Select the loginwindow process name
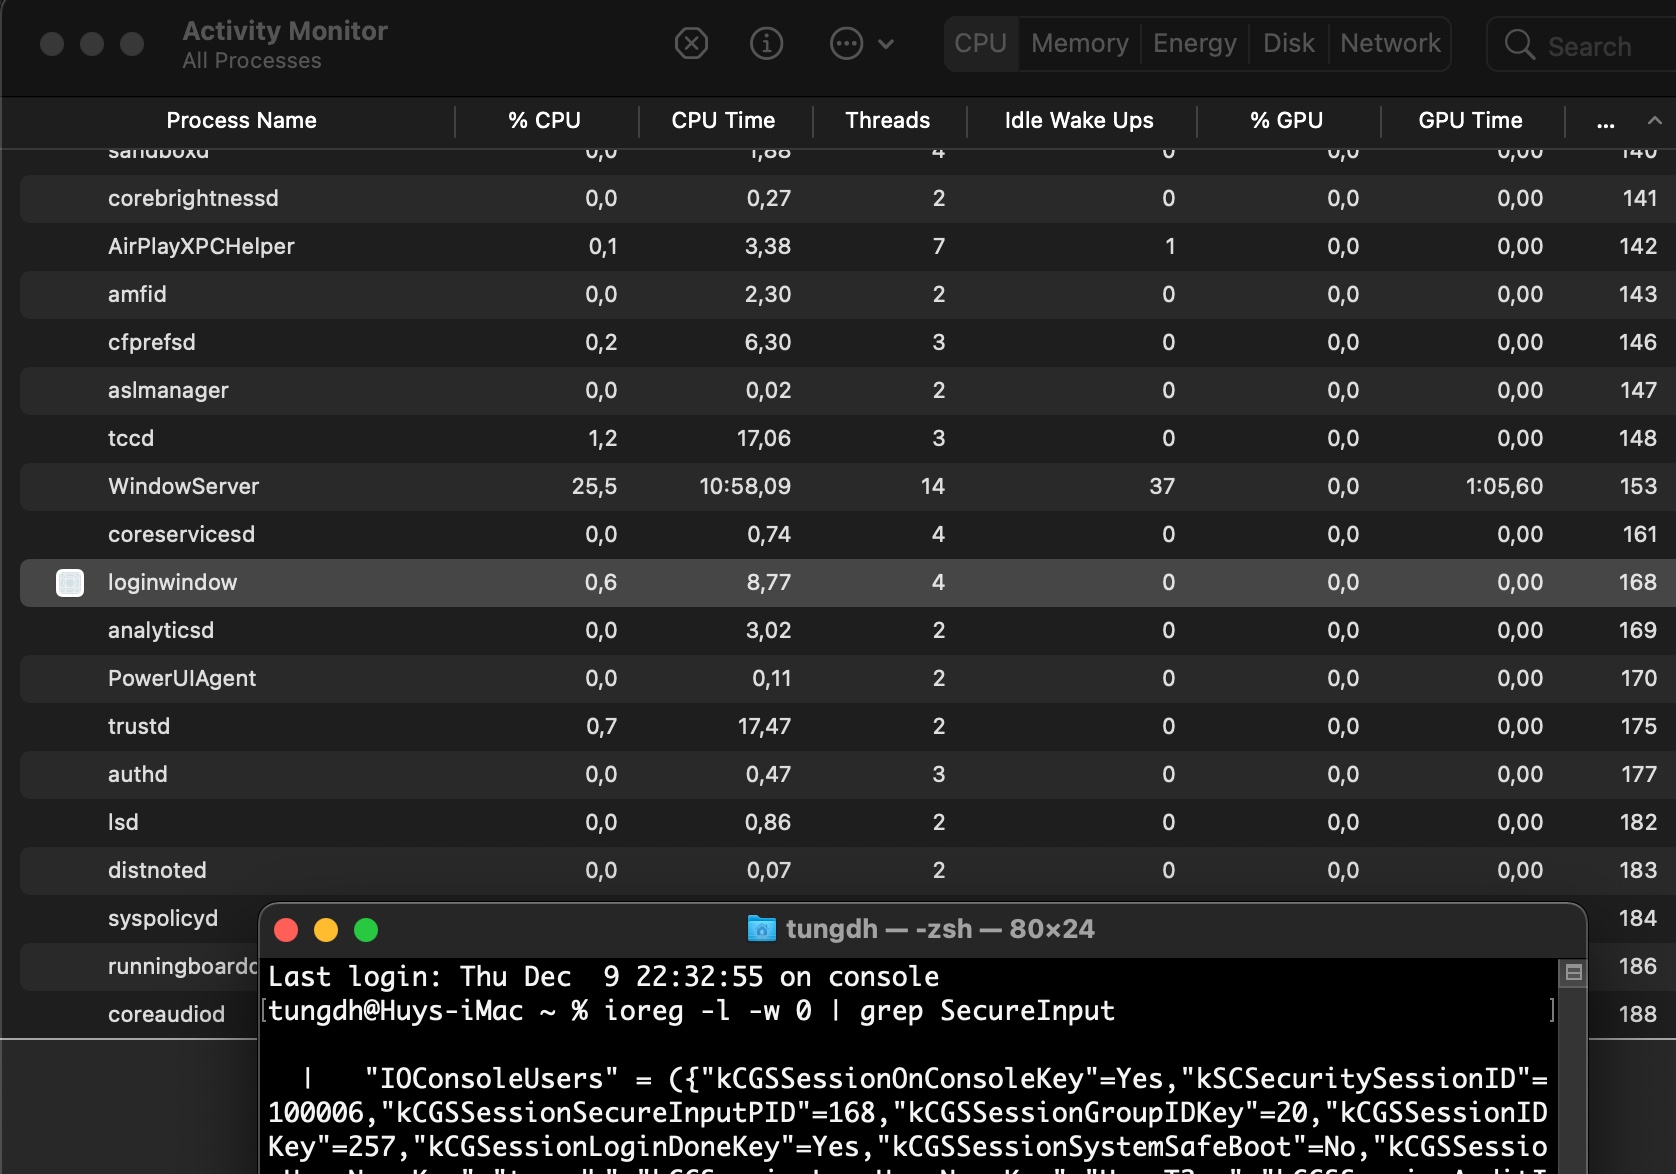 pos(172,582)
